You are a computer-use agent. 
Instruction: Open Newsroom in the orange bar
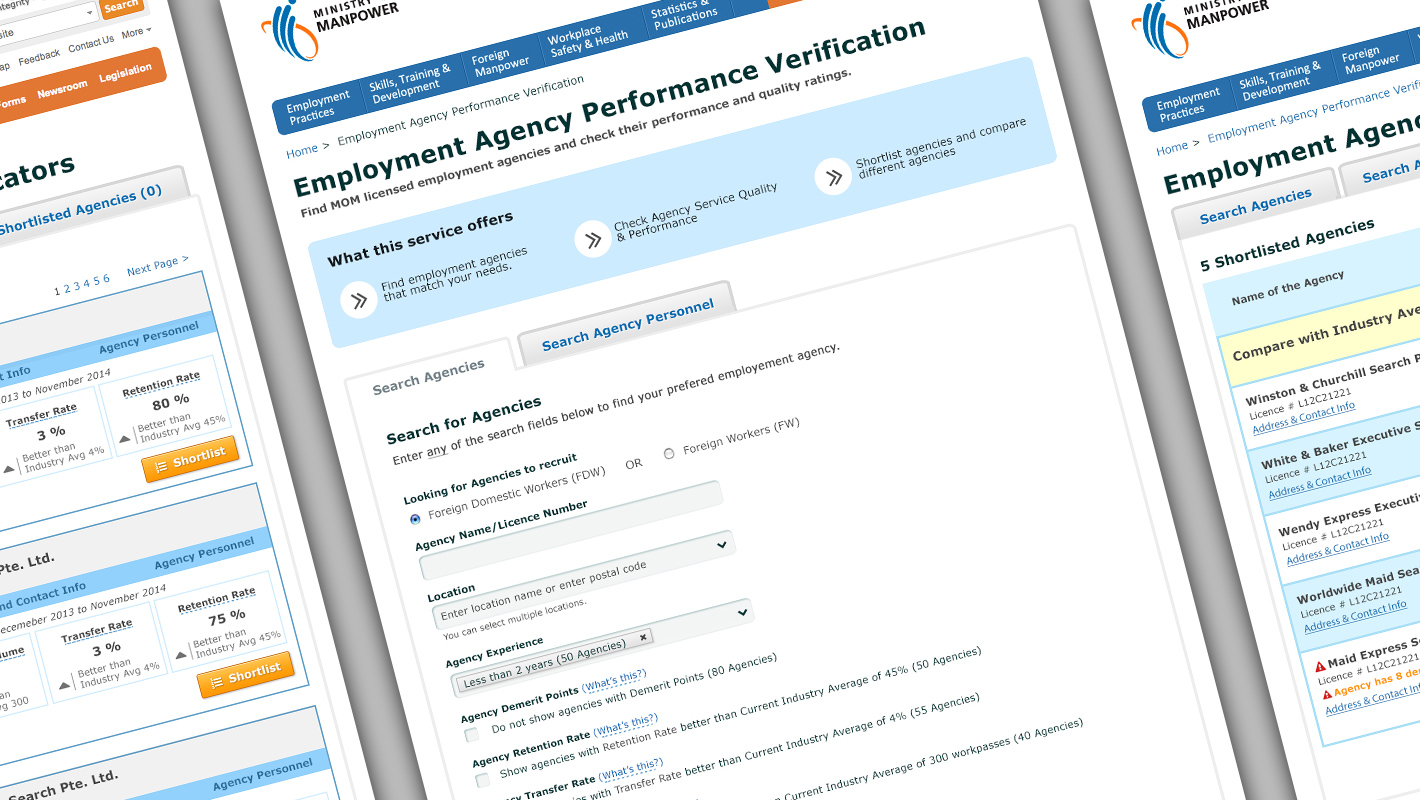(x=63, y=90)
